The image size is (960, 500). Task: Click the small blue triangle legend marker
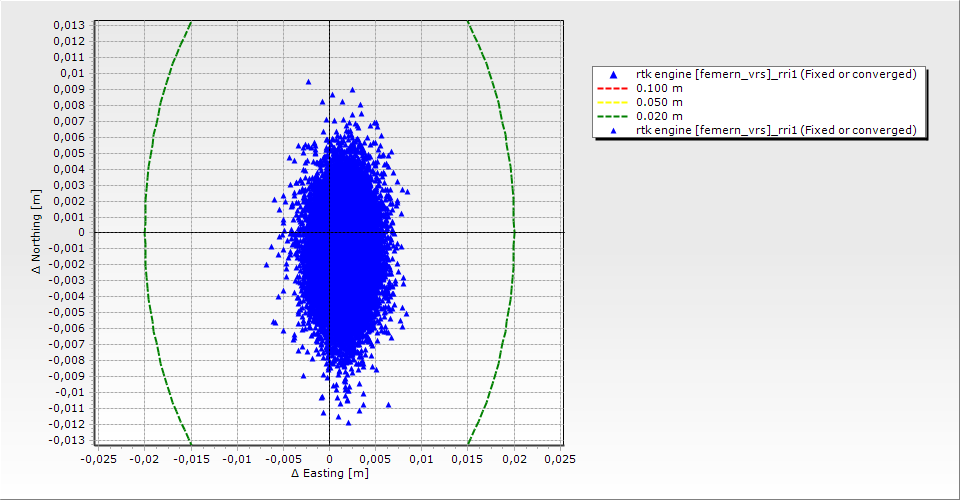613,130
